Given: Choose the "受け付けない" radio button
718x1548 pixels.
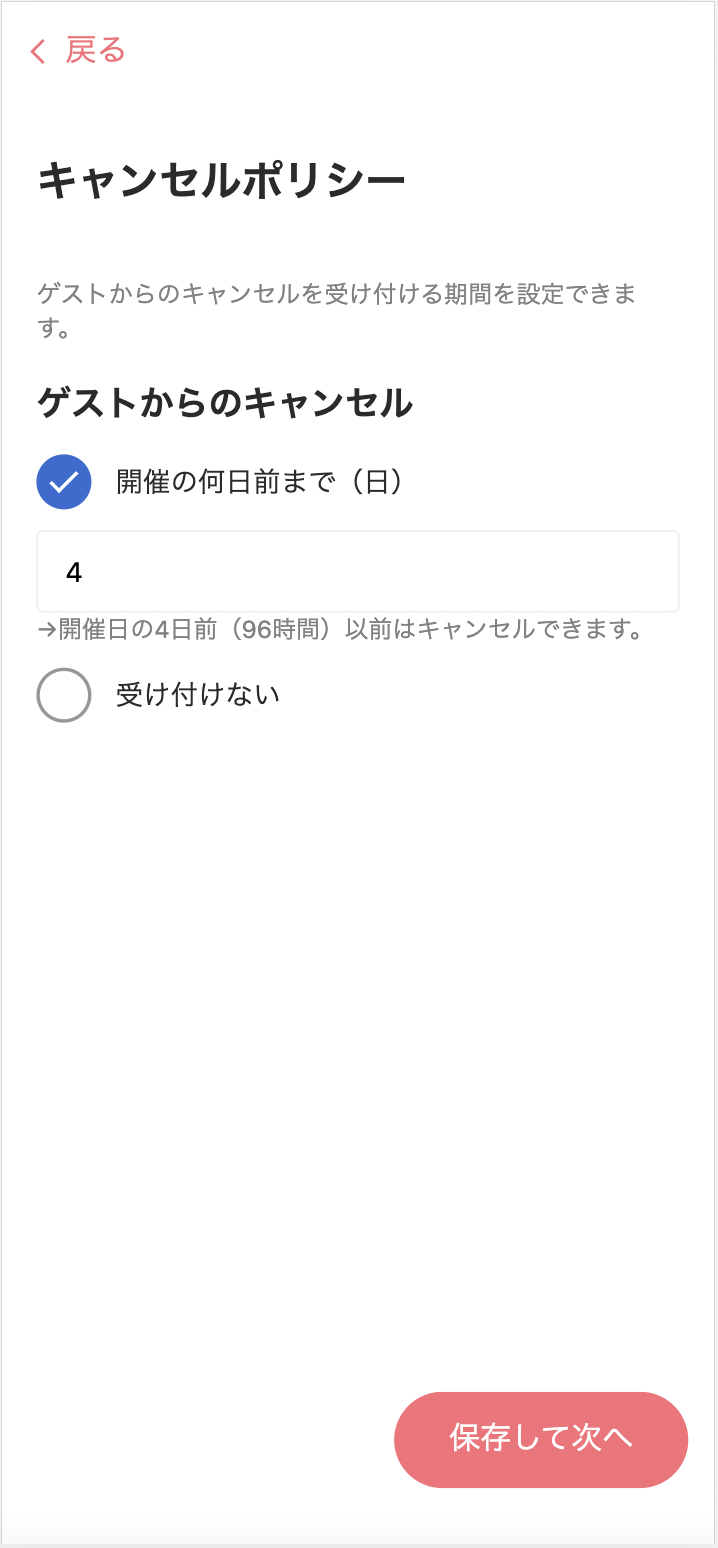Looking at the screenshot, I should (x=64, y=695).
